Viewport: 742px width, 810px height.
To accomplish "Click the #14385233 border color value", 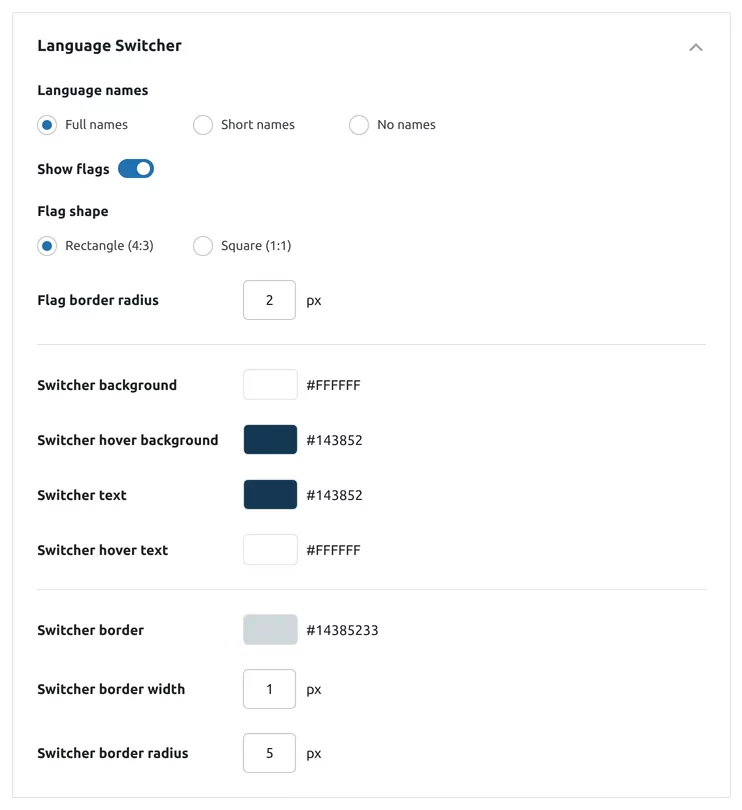I will click(x=342, y=630).
